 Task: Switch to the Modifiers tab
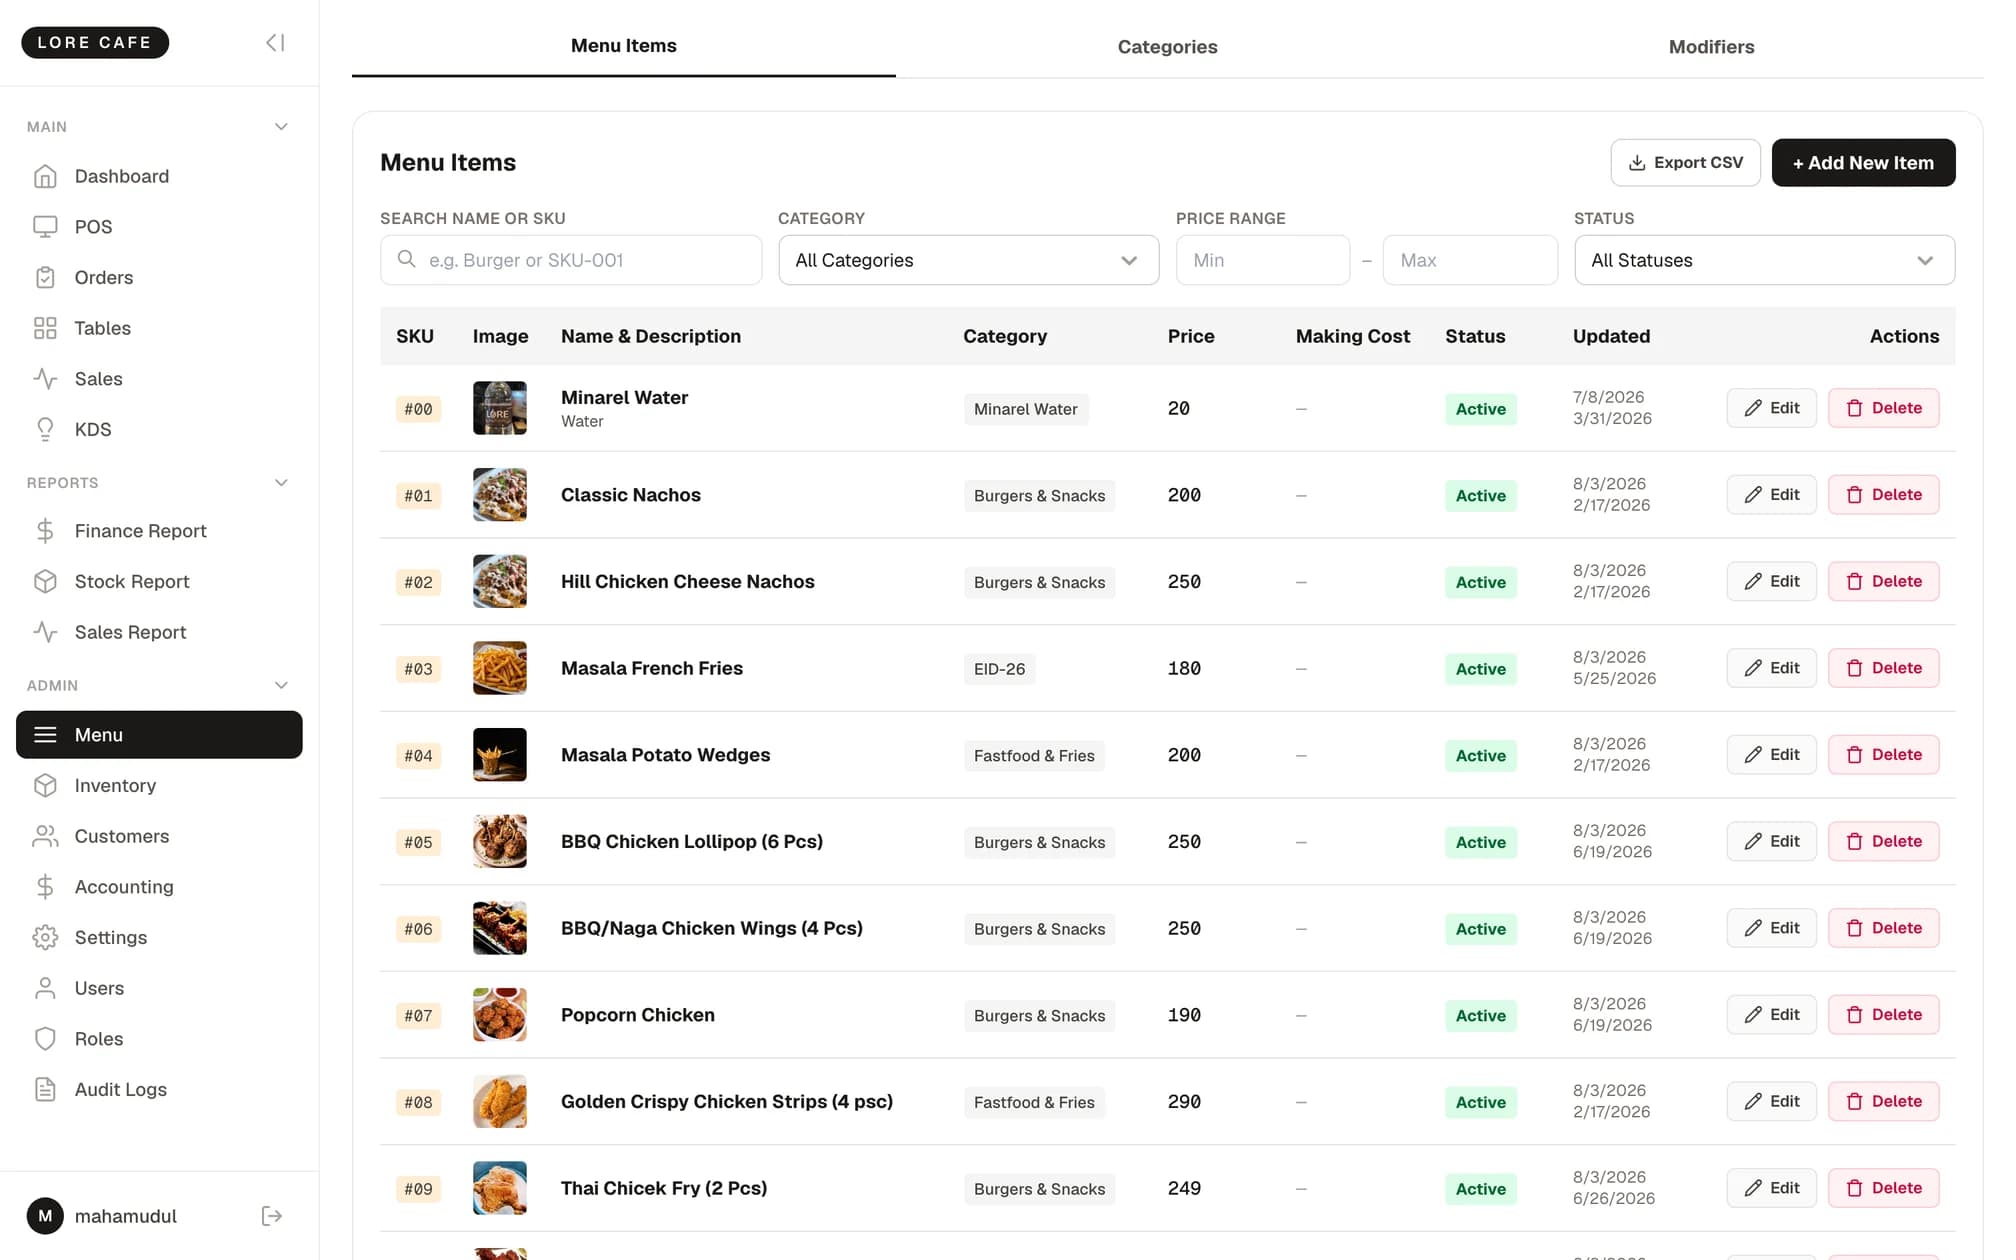[x=1711, y=46]
